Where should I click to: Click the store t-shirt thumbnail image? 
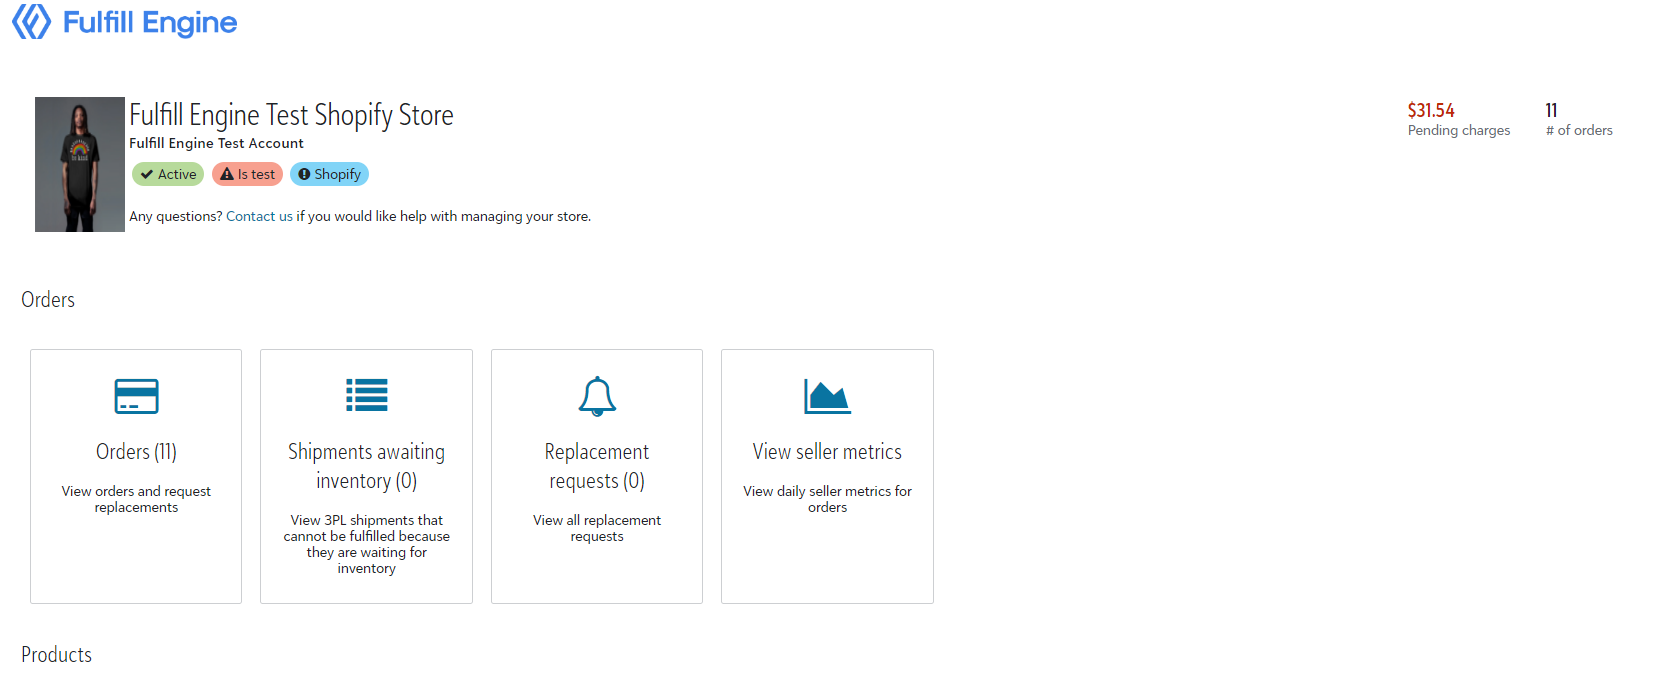80,164
